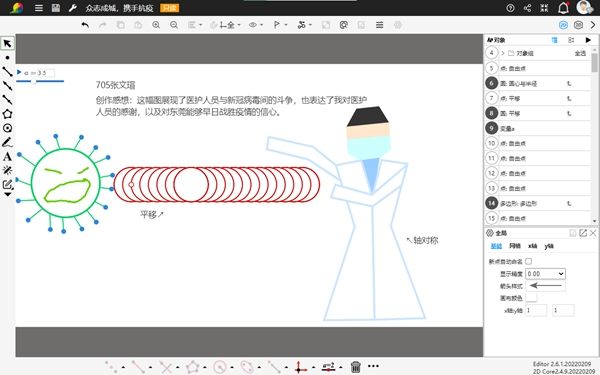Click the undo arrow in top toolbar
Image resolution: width=600 pixels, height=375 pixels.
point(85,25)
